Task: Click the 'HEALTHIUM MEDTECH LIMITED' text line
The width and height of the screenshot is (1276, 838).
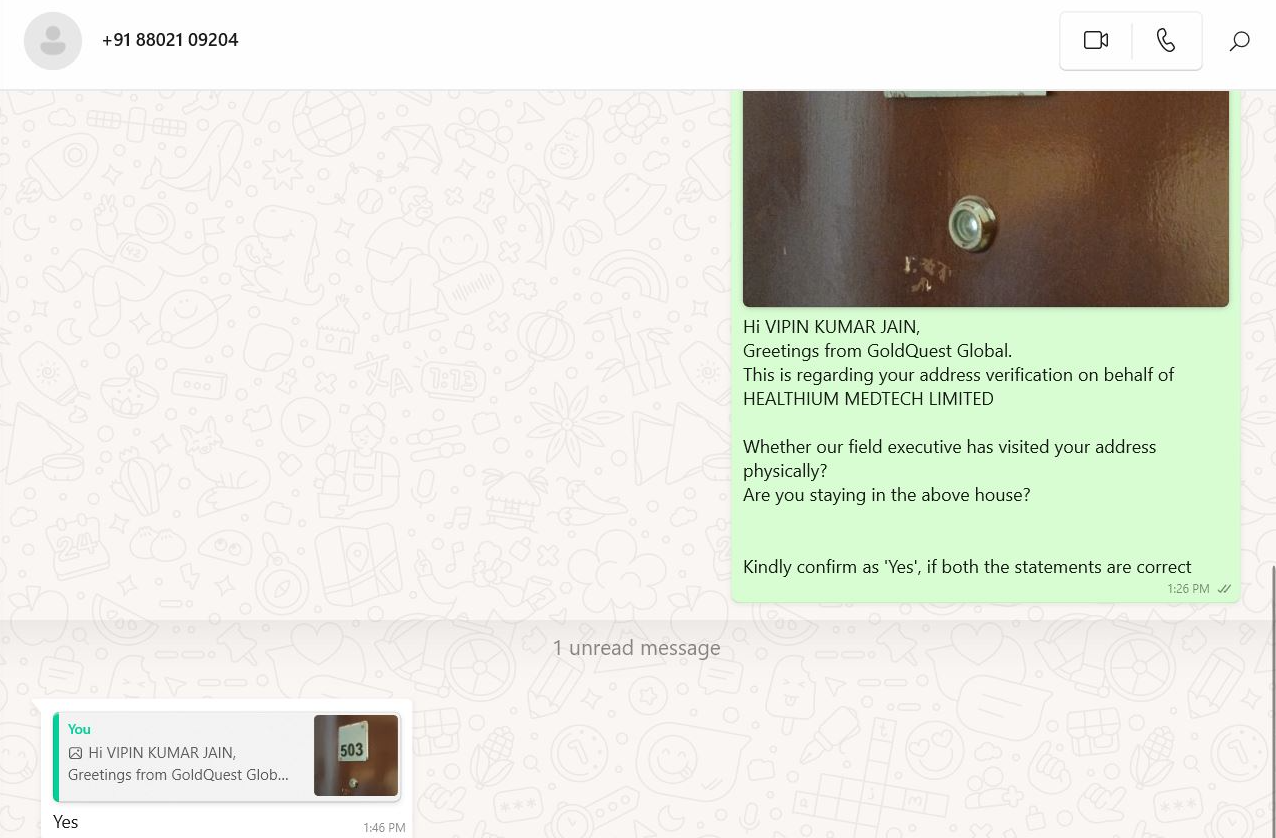Action: coord(868,399)
